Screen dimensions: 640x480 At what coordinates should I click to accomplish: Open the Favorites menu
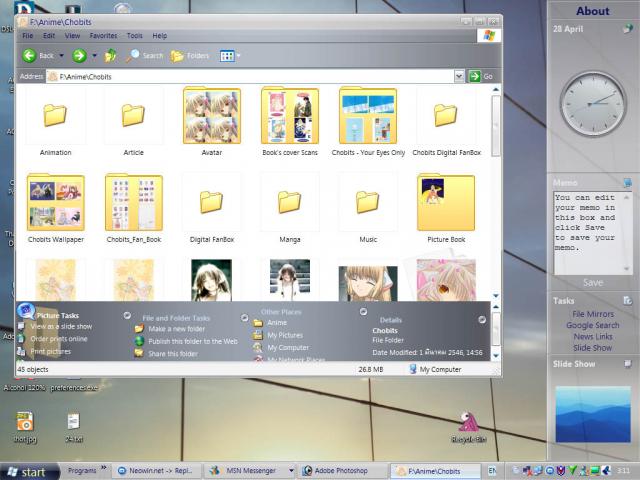tap(103, 36)
